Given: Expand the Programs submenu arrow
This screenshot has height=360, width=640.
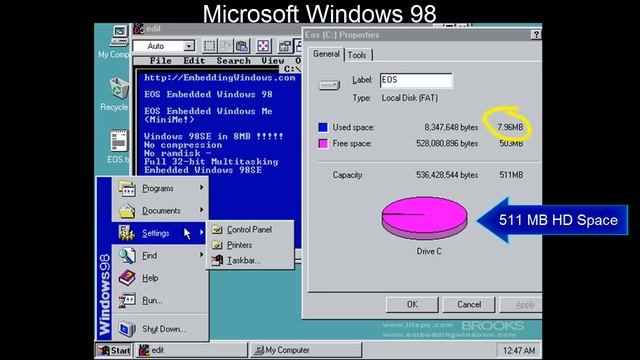Looking at the screenshot, I should coord(202,187).
